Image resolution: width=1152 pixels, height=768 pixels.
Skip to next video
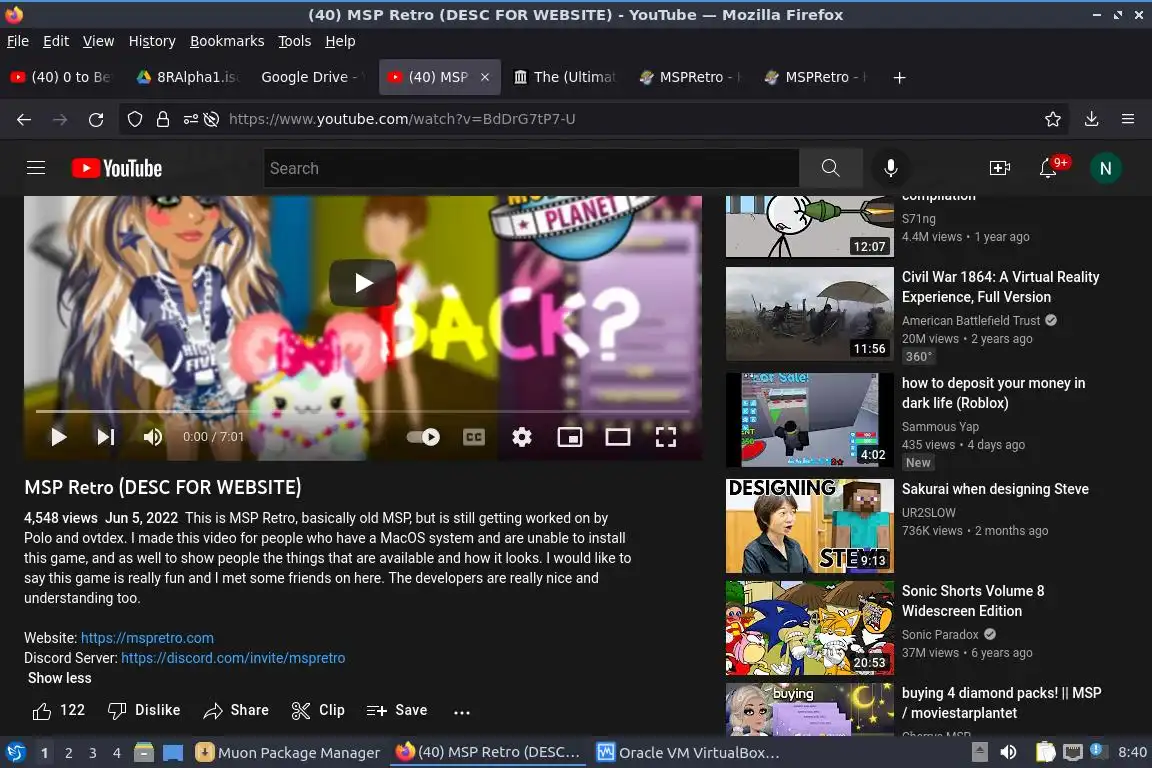[x=106, y=437]
